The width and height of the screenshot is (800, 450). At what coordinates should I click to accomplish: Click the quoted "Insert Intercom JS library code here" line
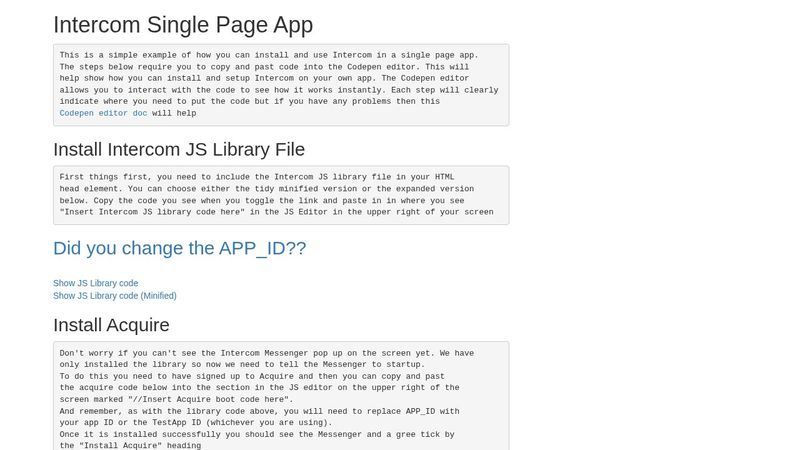click(276, 212)
